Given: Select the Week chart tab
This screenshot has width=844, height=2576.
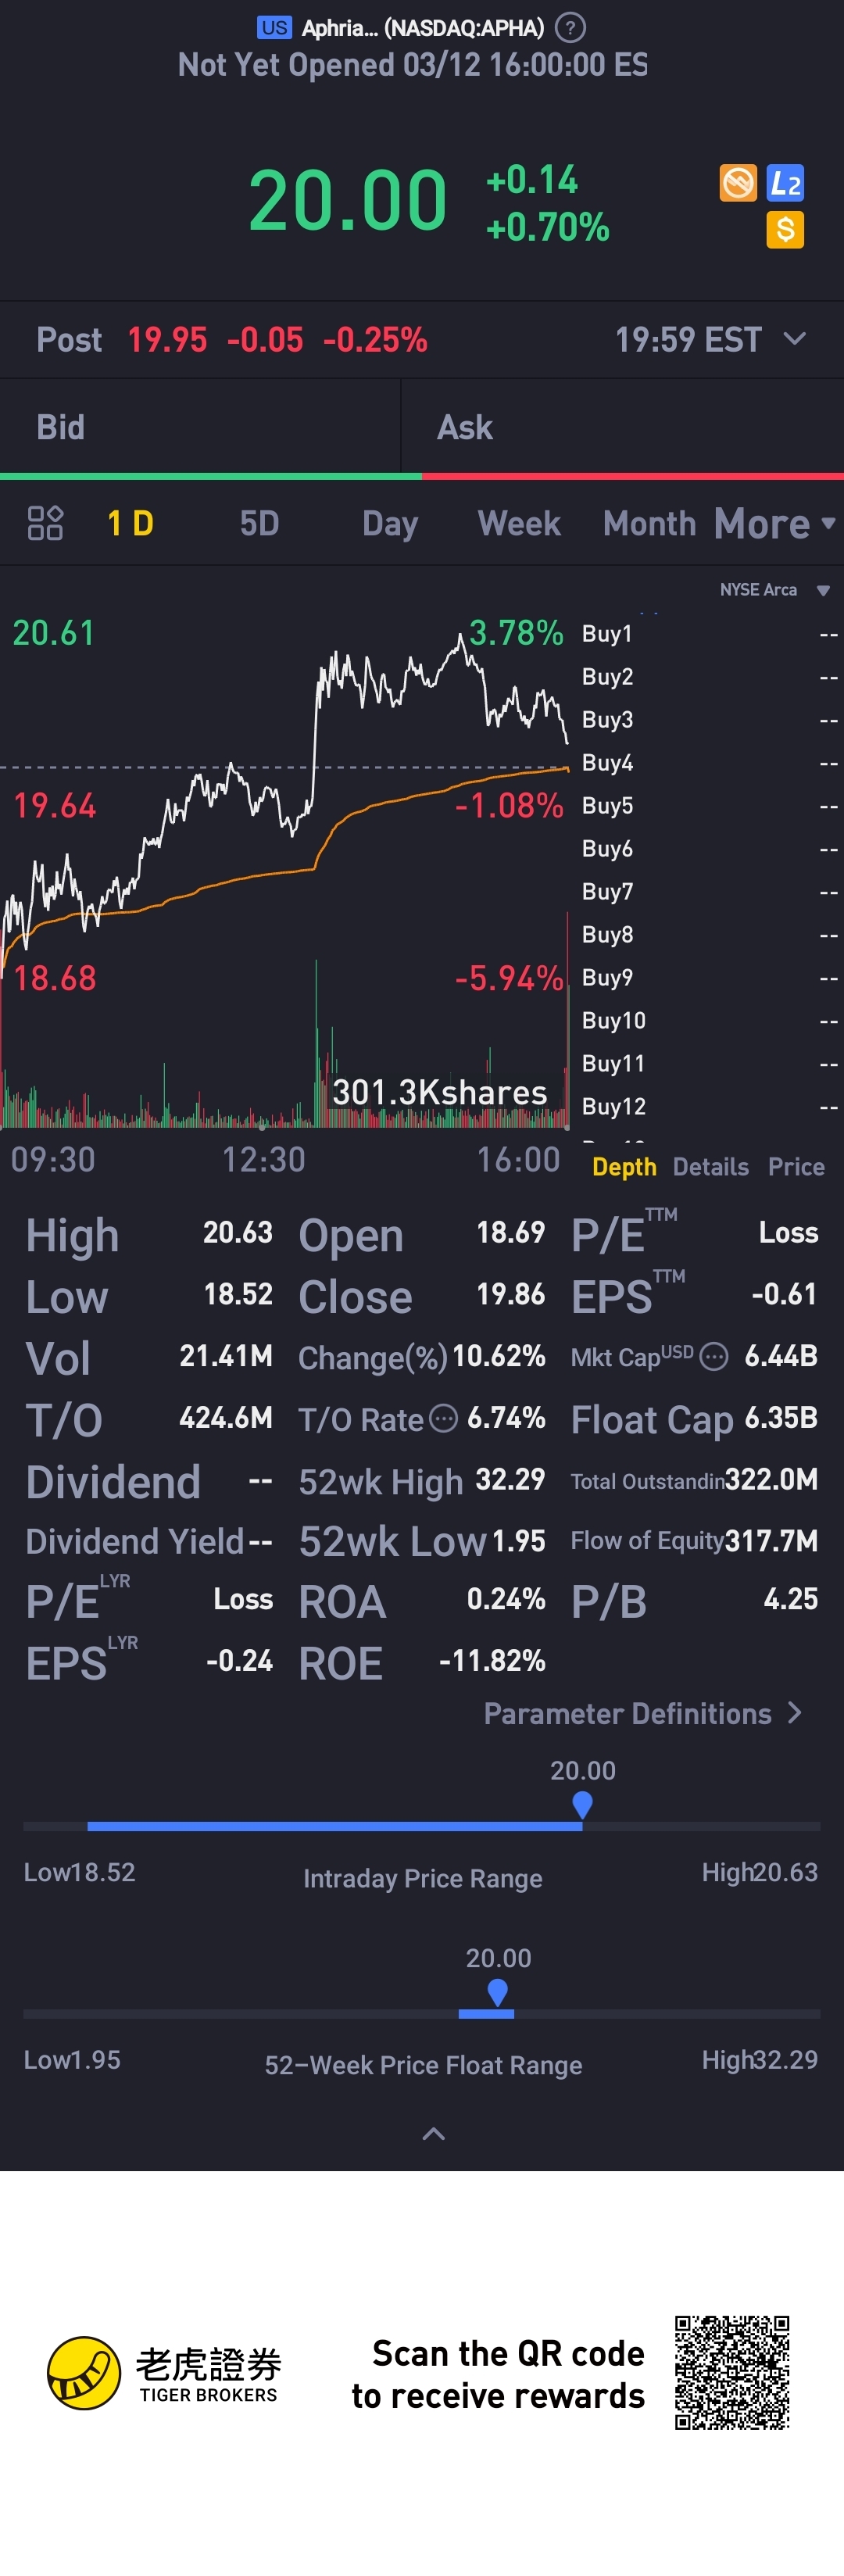Looking at the screenshot, I should (519, 523).
